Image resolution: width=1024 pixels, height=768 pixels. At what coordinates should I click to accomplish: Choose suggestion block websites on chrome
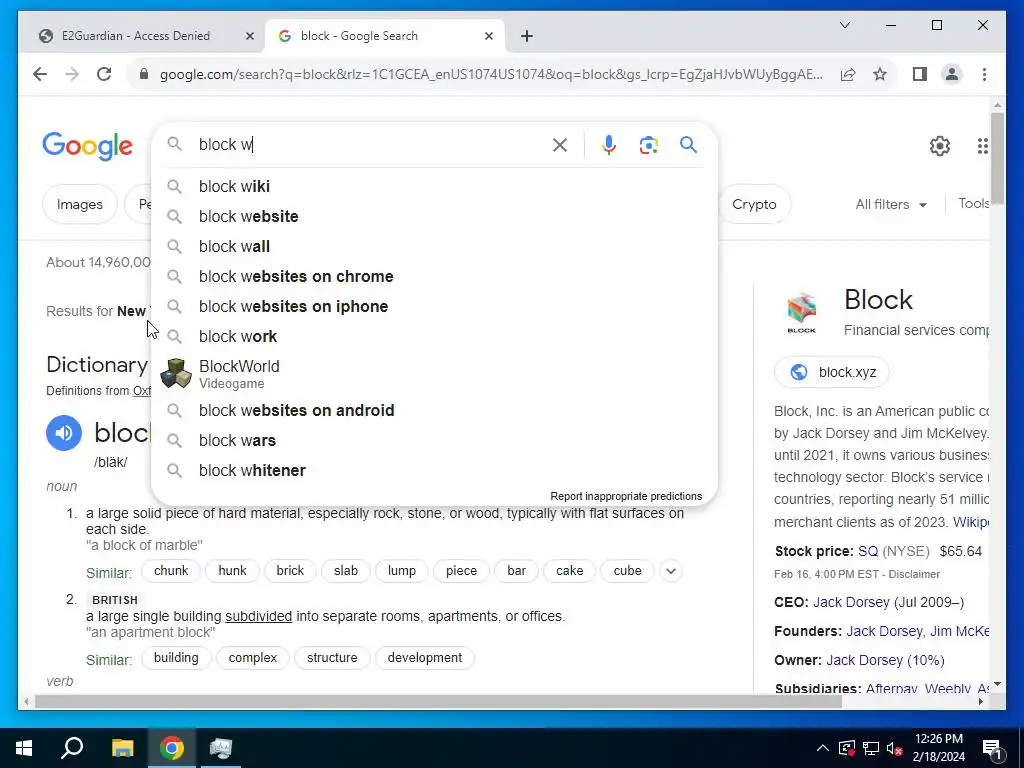click(434, 277)
